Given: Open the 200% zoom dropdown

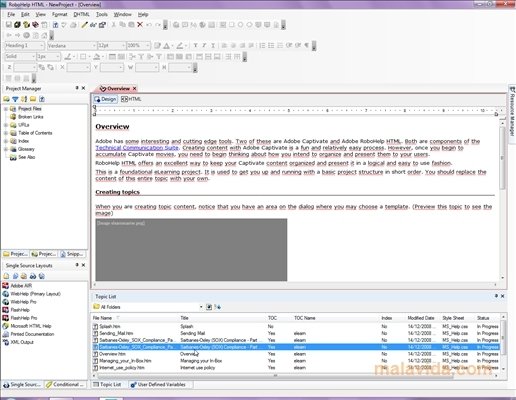Looking at the screenshot, I should pos(148,46).
